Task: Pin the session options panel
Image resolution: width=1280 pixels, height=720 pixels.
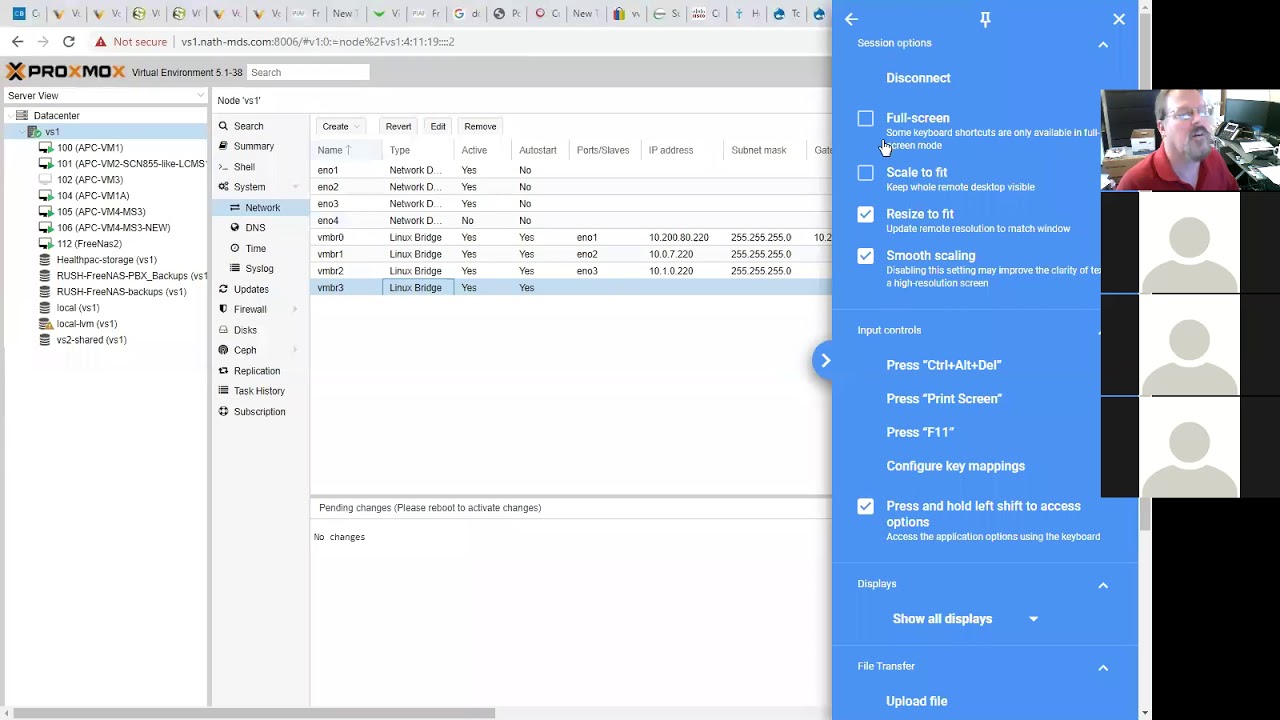Action: pyautogui.click(x=985, y=19)
